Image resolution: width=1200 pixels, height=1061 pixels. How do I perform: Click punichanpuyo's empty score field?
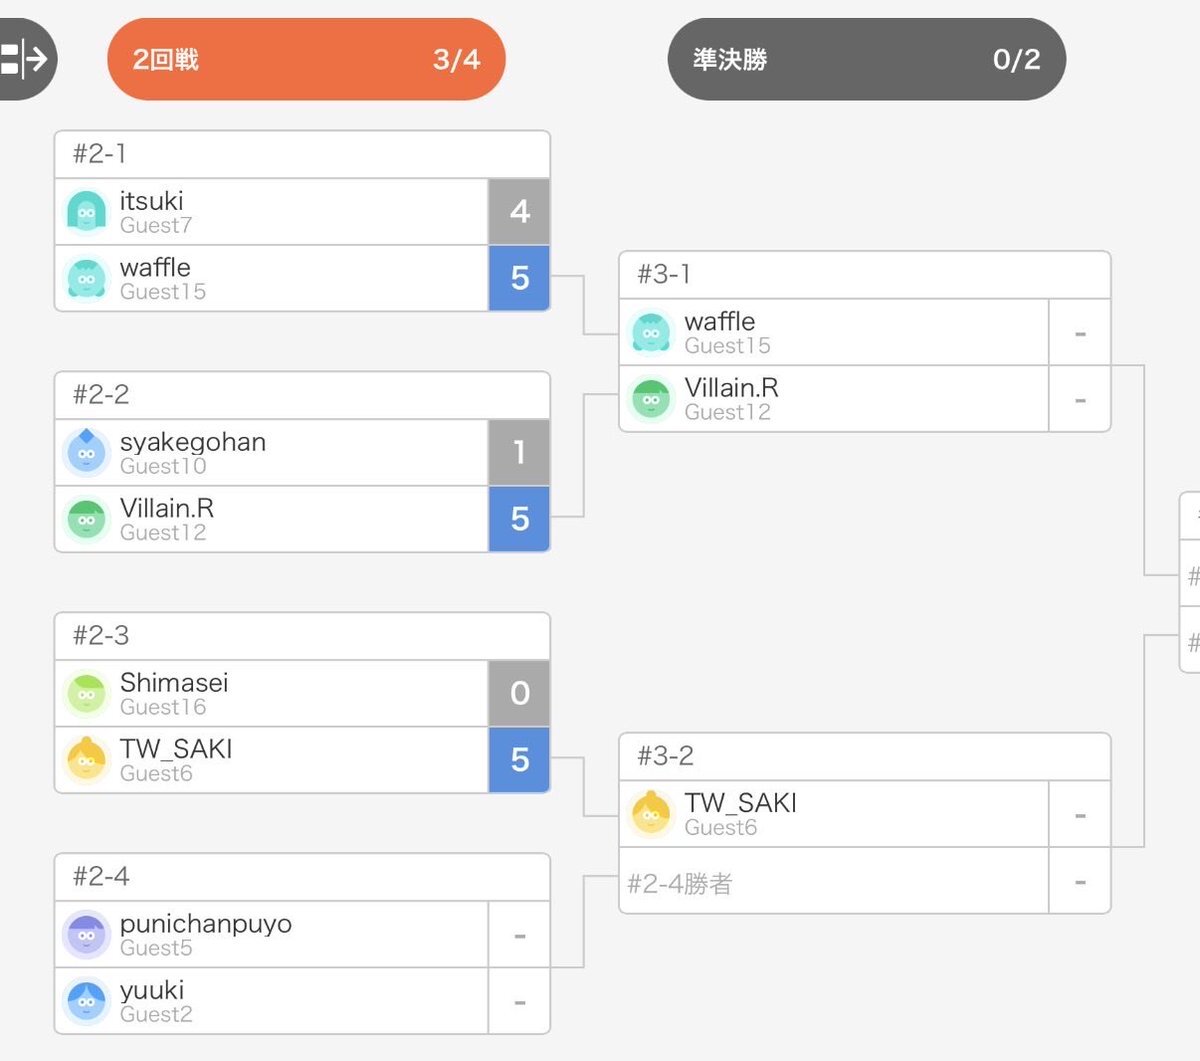click(519, 935)
